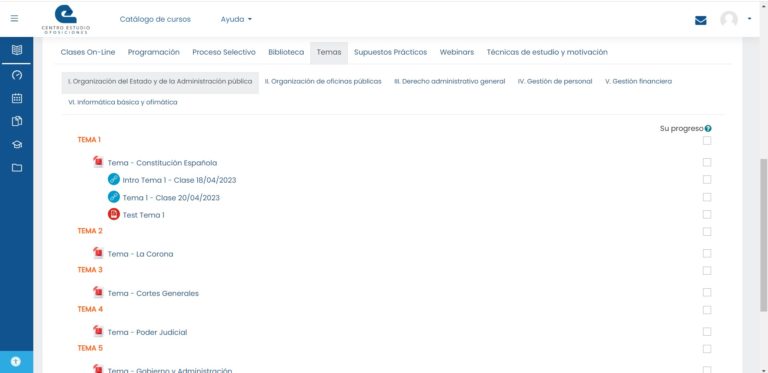Expand the Ayuda dropdown menu
Image resolution: width=768 pixels, height=373 pixels.
[236, 19]
